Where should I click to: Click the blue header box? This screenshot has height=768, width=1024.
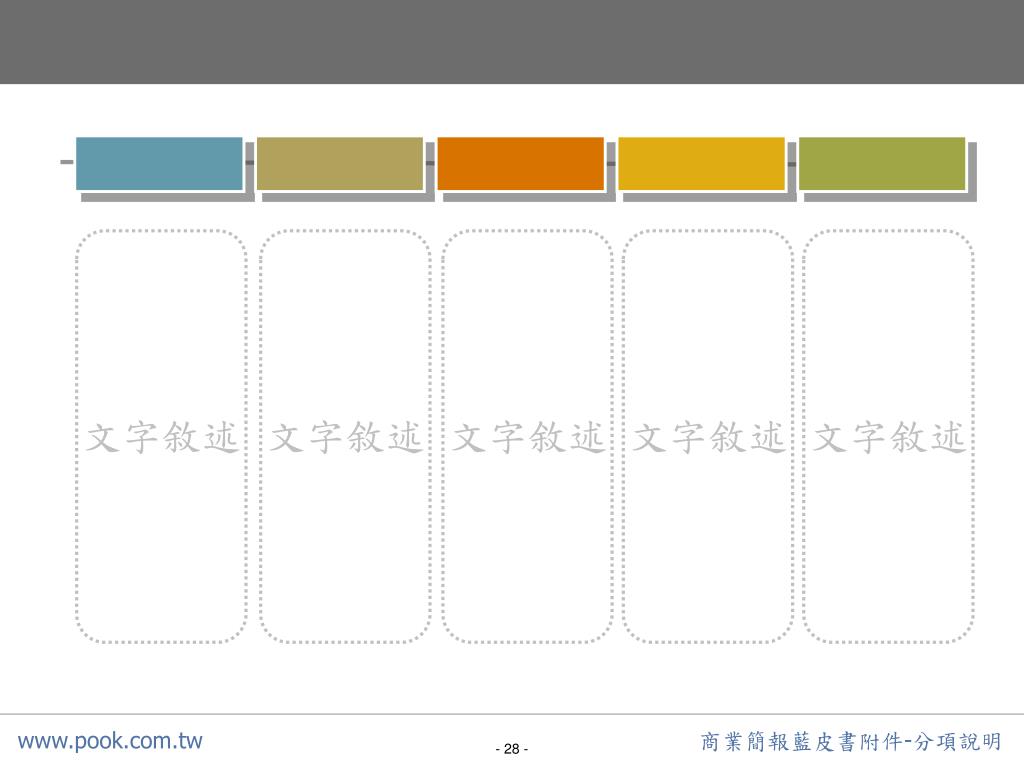(159, 164)
